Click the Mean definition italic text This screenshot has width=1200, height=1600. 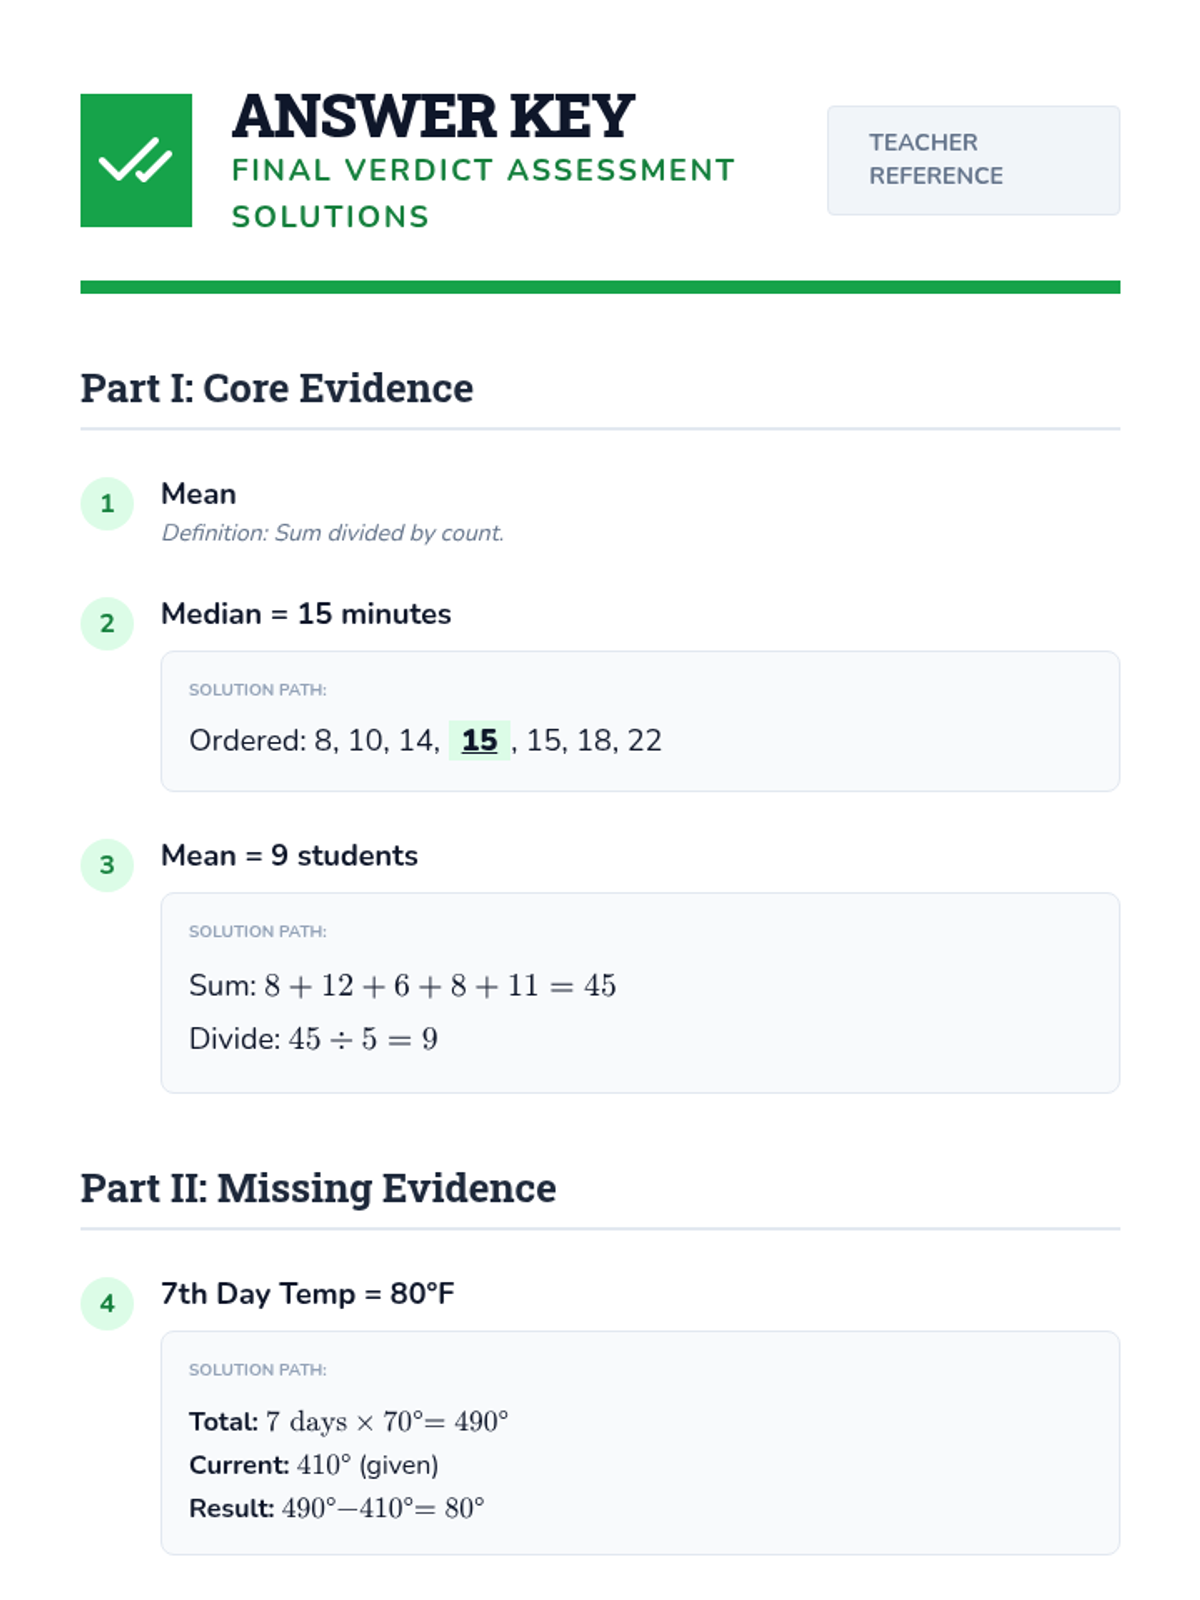click(332, 533)
